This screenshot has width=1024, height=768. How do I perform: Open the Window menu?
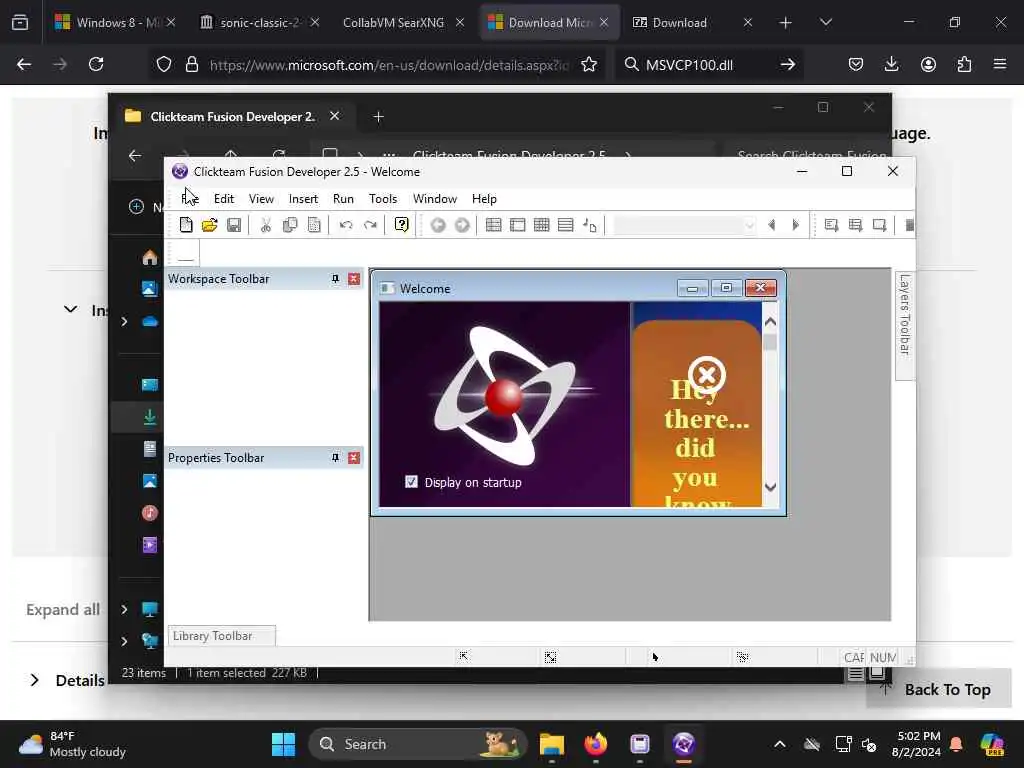pos(435,199)
